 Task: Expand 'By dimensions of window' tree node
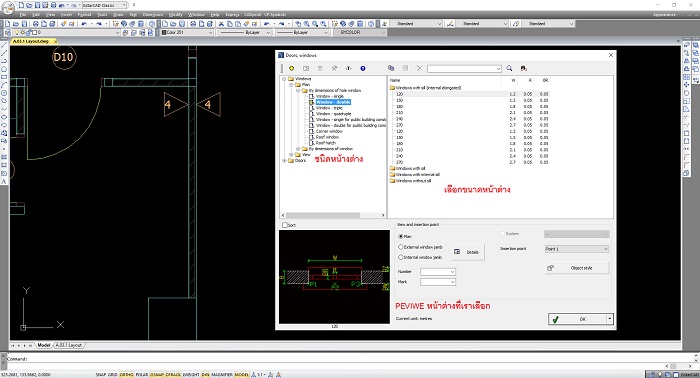(x=298, y=149)
